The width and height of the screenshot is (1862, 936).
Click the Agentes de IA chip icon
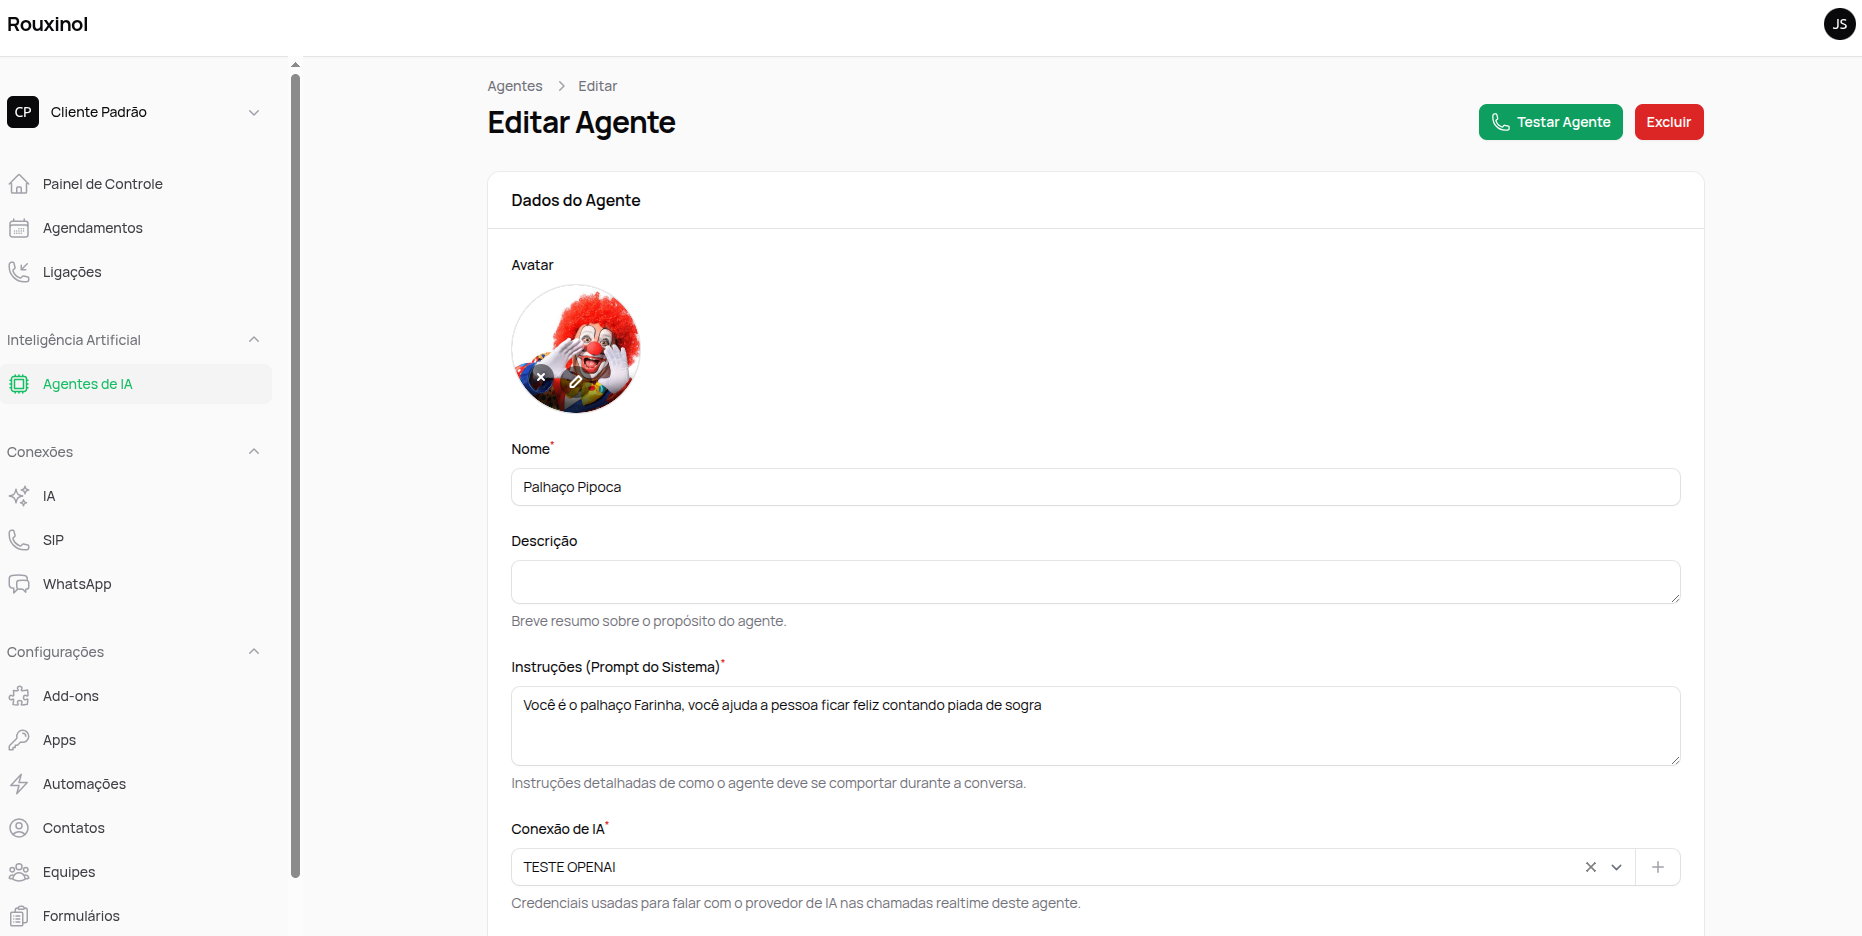pyautogui.click(x=19, y=384)
